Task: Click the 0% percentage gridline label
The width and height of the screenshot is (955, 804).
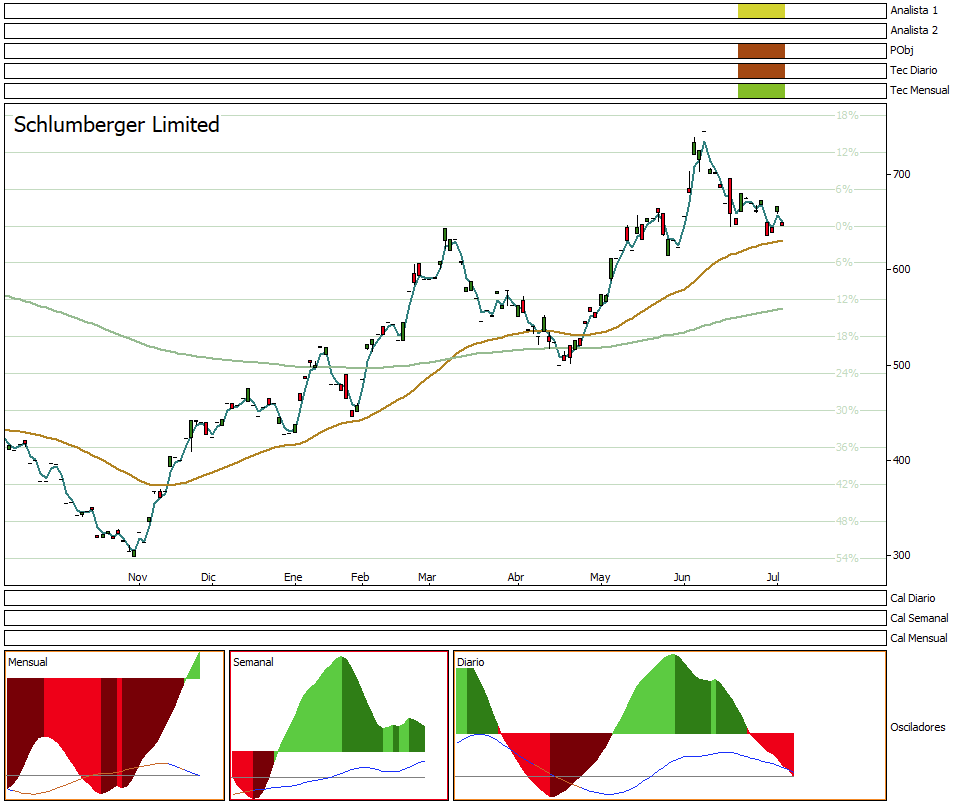Action: click(x=844, y=227)
